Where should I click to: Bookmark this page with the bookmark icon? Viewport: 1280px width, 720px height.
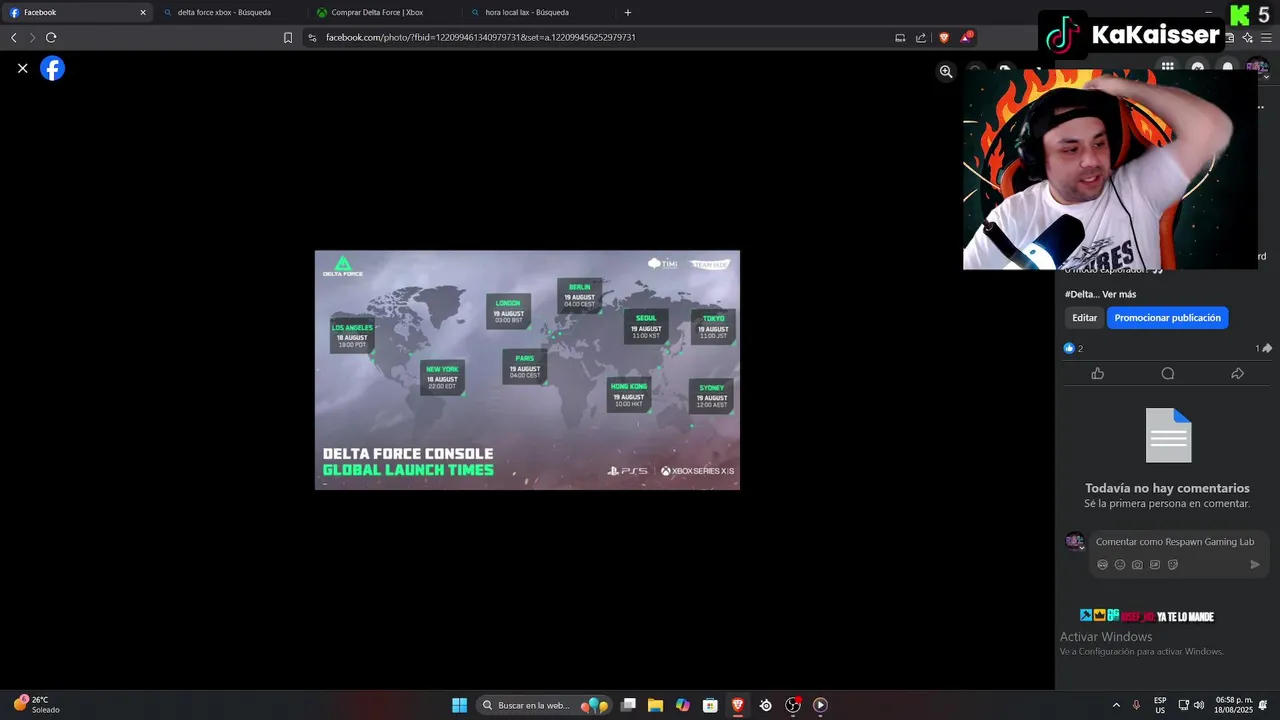pos(288,38)
